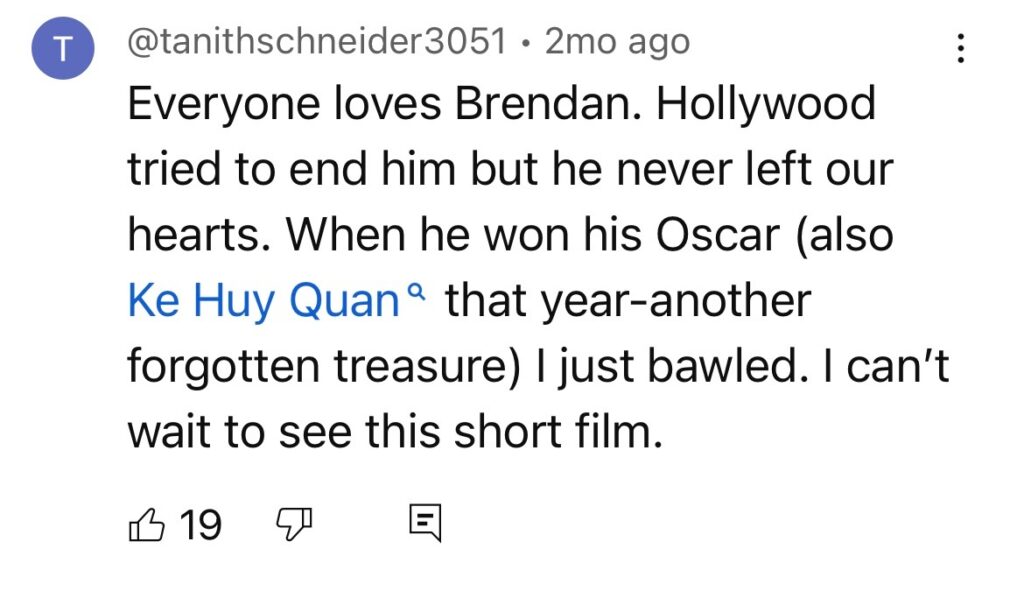Image resolution: width=1024 pixels, height=591 pixels.
Task: Click the like count "19"
Action: click(200, 524)
